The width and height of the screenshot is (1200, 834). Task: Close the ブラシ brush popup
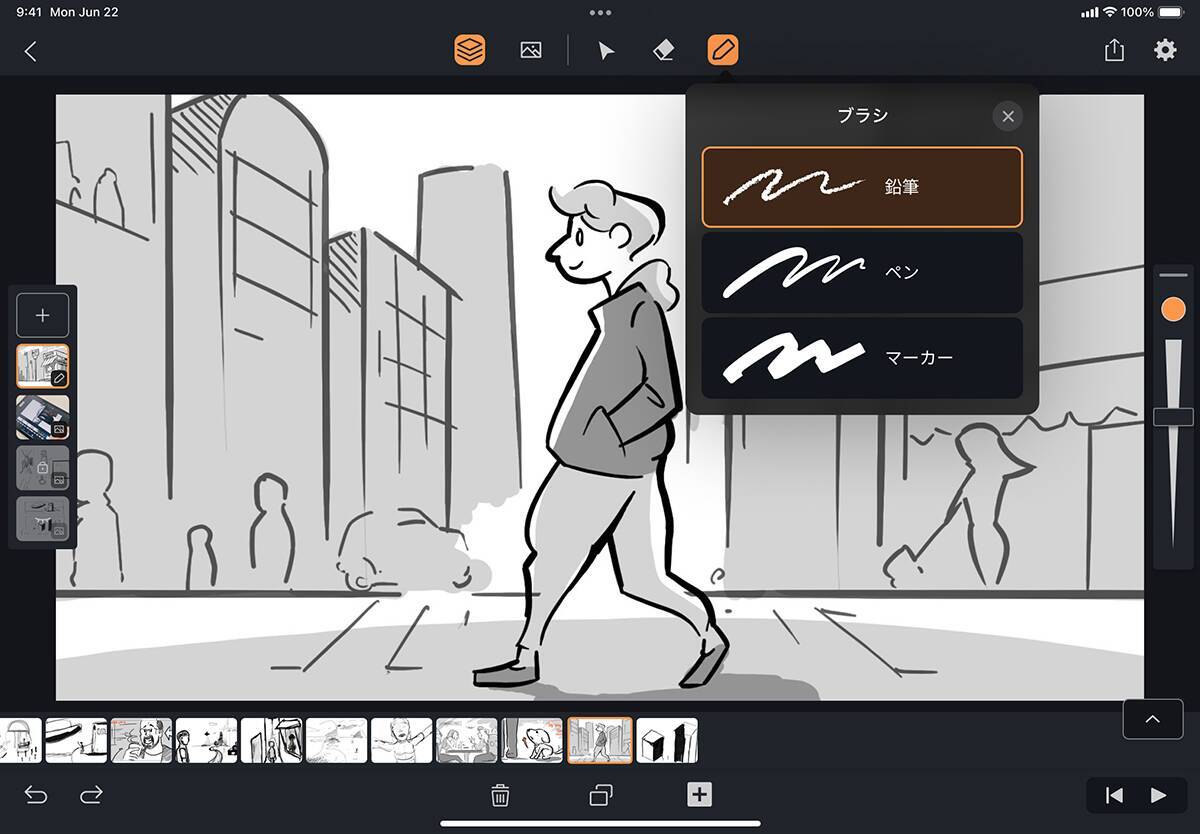point(1007,116)
